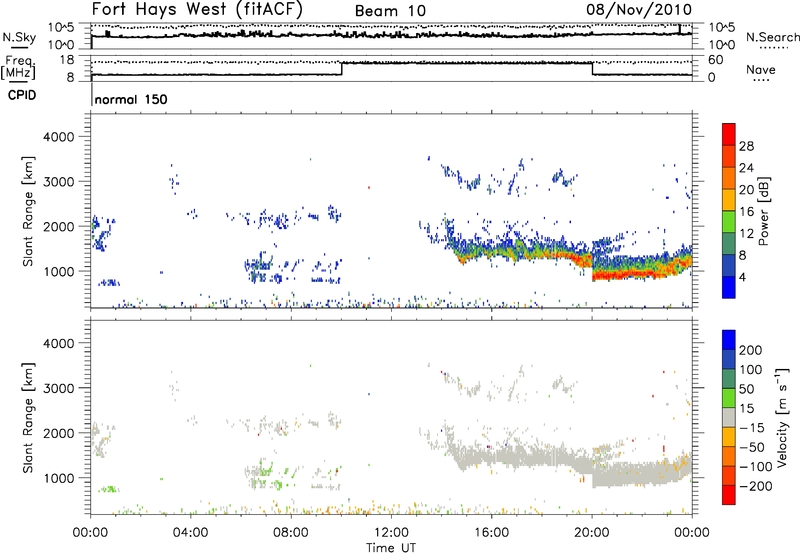Click the '60' Nave axis tick
Viewport: 800px width, 554px height.
coord(716,60)
